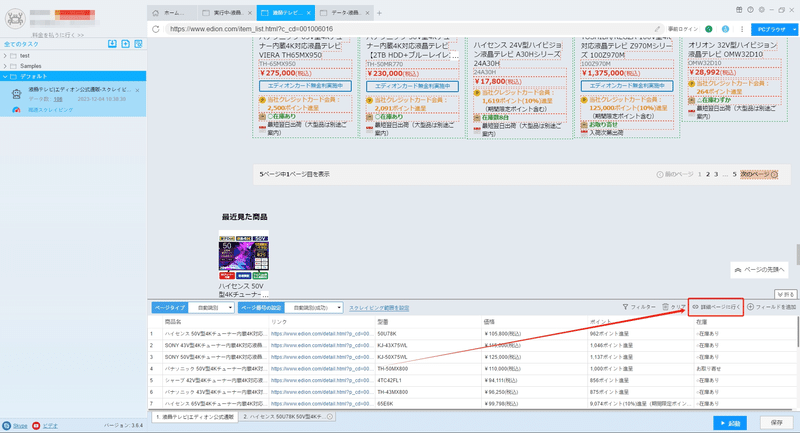The image size is (800, 433).
Task: Reload the page with the refresh icon
Action: coord(156,29)
